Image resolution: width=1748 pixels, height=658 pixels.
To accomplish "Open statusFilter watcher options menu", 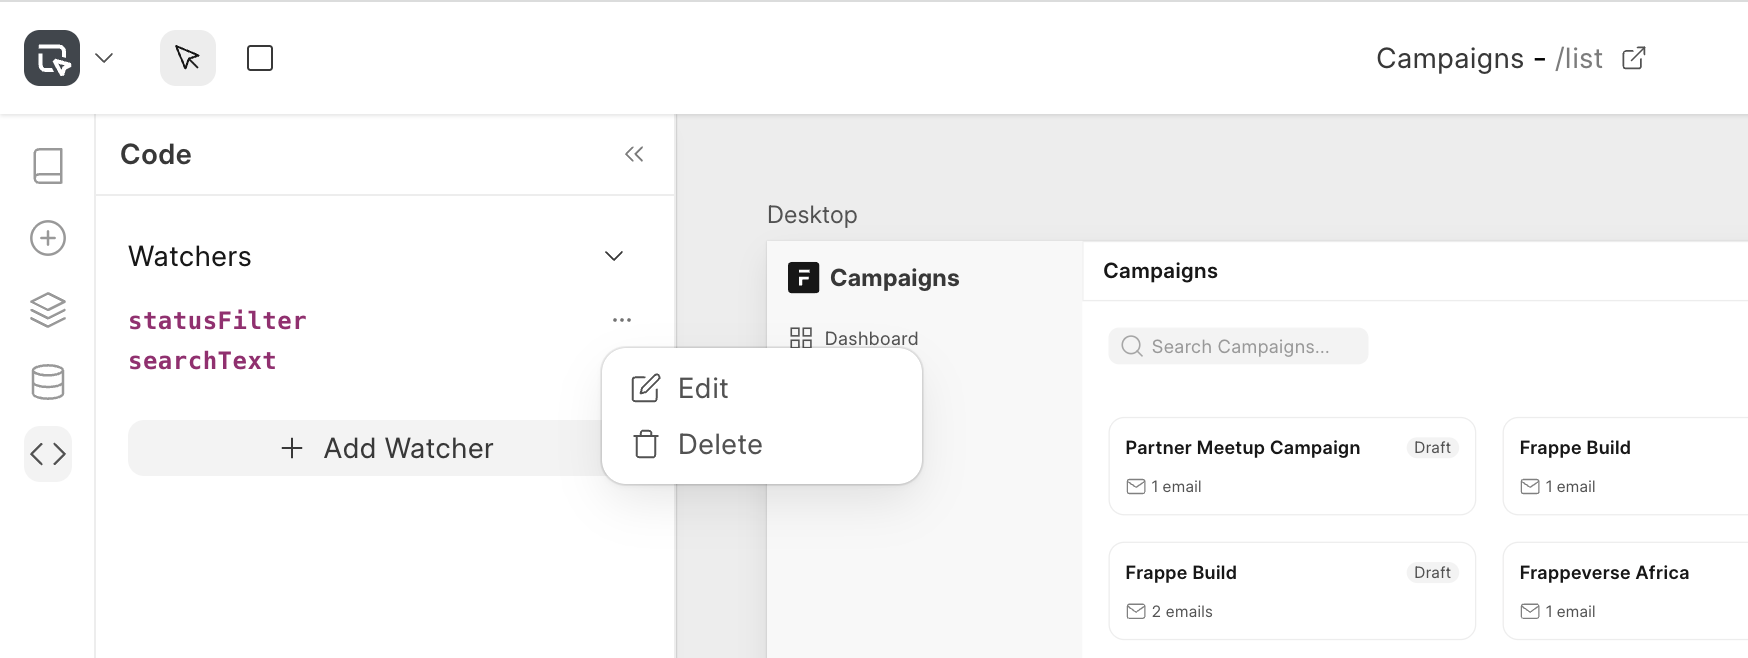I will tap(622, 320).
